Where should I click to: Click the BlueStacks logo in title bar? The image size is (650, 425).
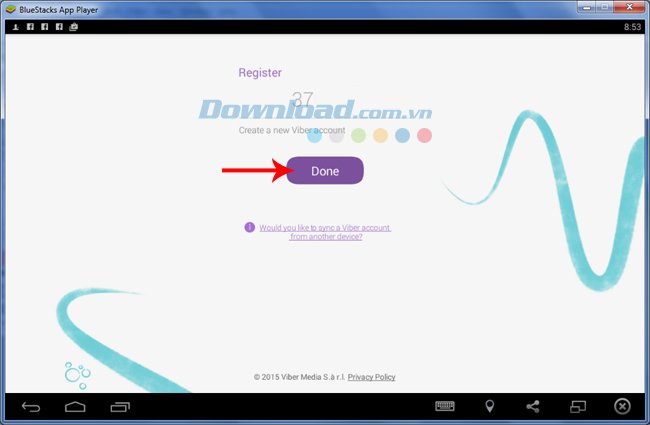(9, 8)
